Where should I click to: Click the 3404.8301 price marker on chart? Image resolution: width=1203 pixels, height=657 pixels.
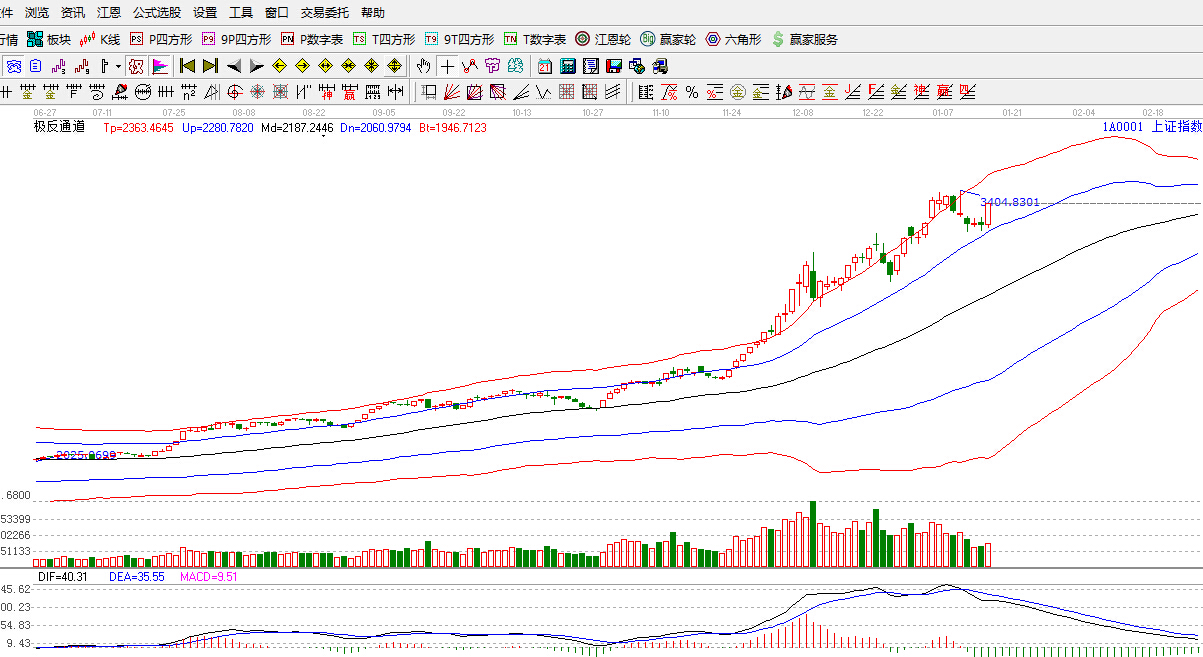1009,202
